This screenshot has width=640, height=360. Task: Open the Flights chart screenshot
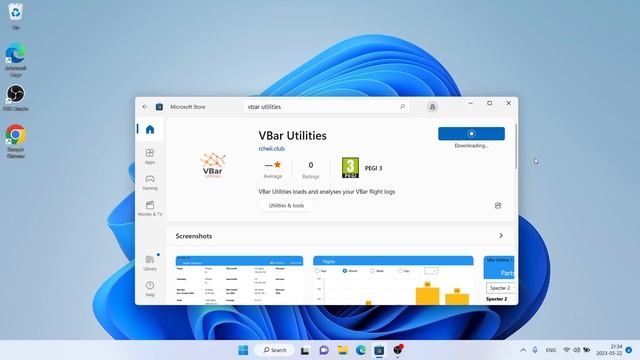point(393,280)
